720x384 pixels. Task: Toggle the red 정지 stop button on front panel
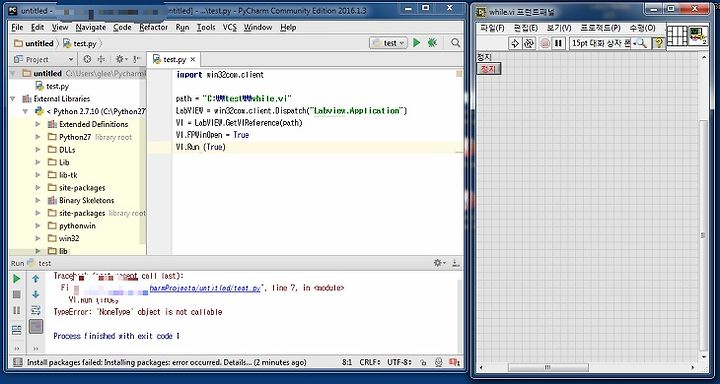pos(489,69)
